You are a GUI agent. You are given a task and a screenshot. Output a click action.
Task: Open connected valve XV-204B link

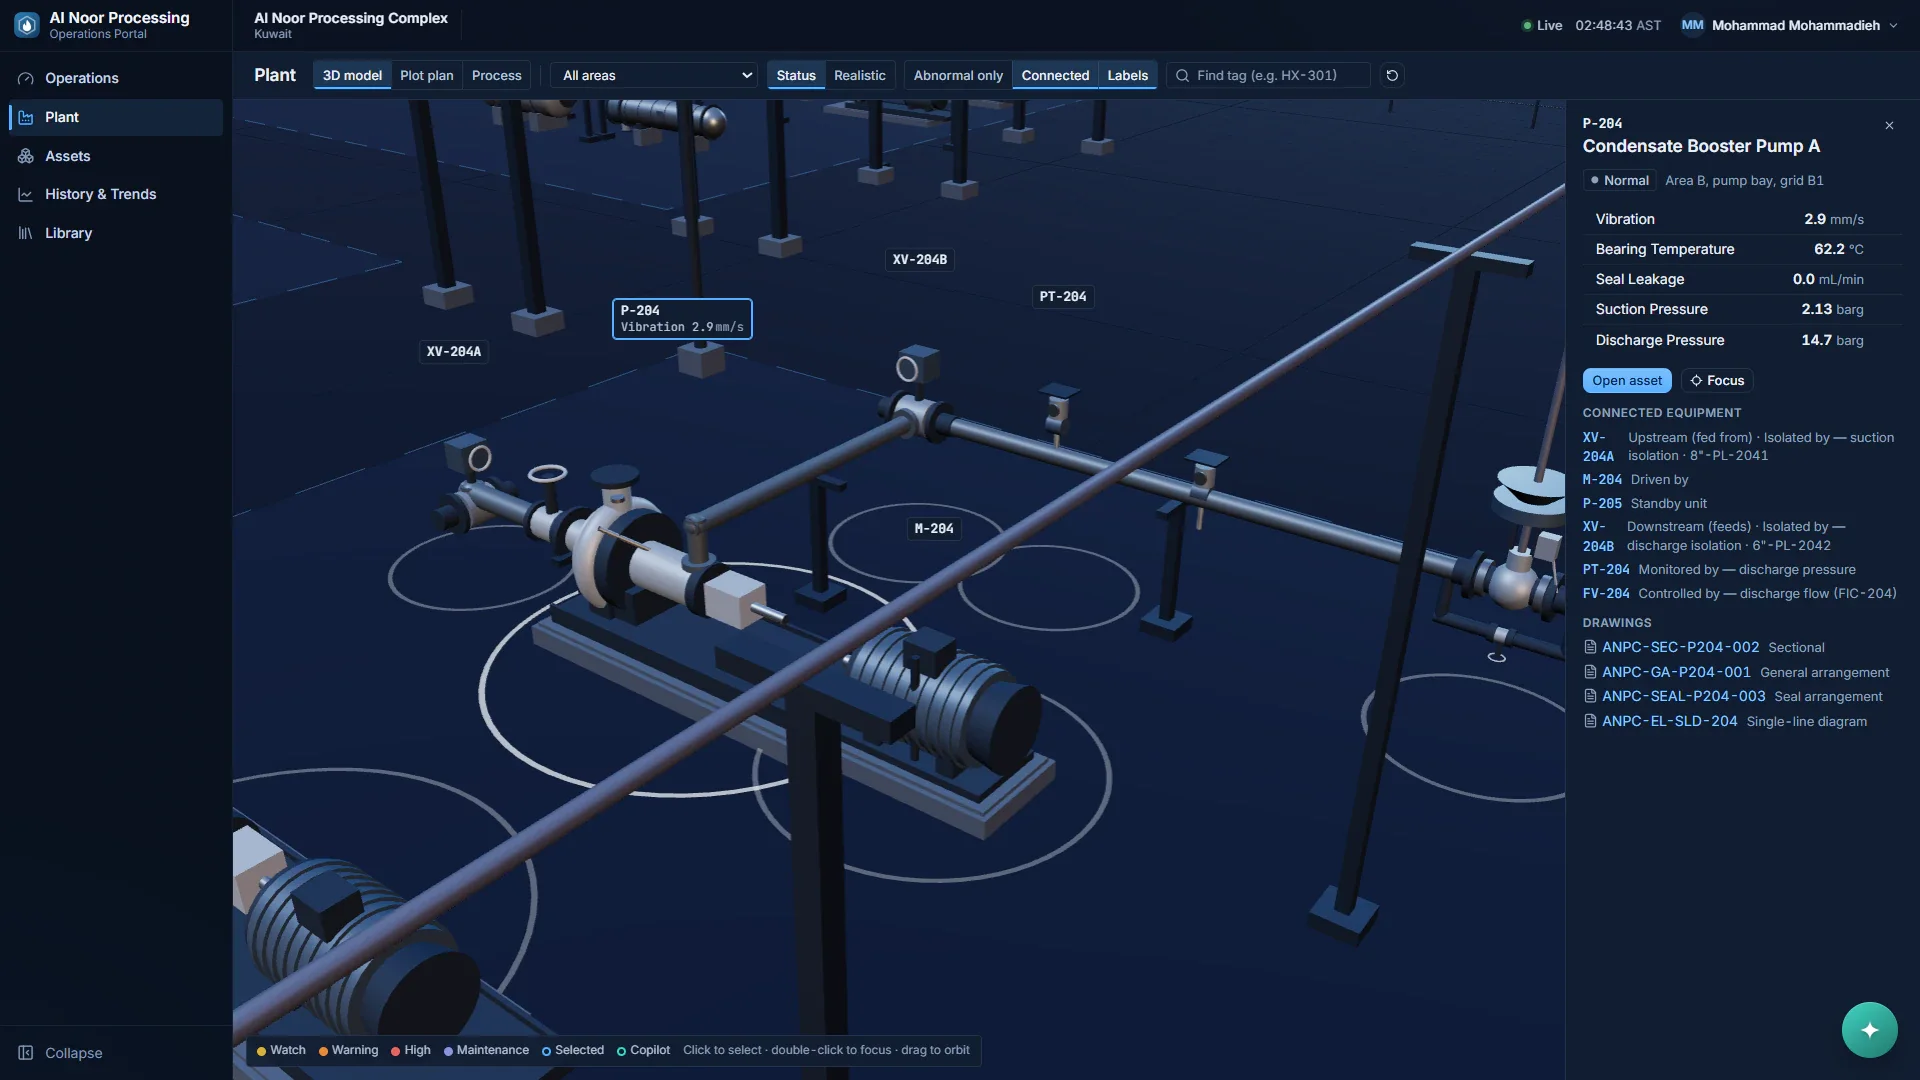tap(1598, 536)
